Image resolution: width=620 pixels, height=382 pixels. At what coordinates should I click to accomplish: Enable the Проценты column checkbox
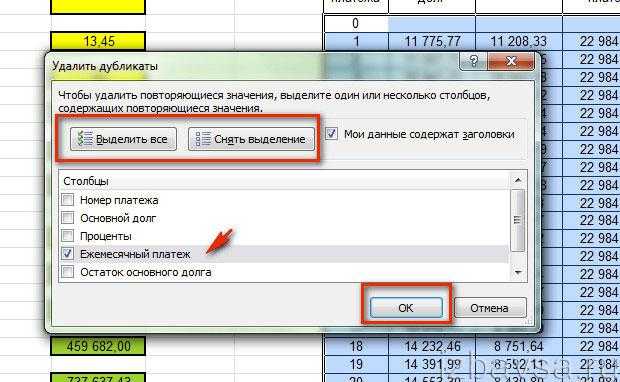[68, 236]
